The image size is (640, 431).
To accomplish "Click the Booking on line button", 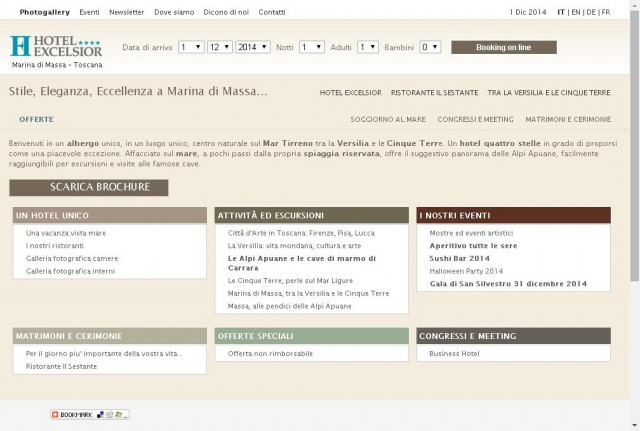I will 504,47.
